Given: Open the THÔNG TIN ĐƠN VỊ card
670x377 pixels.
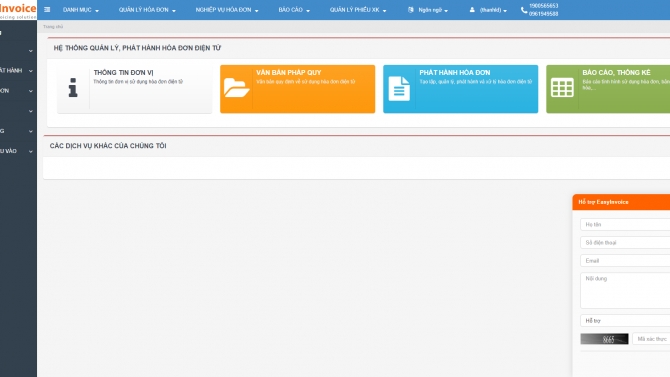Looking at the screenshot, I should pyautogui.click(x=135, y=89).
